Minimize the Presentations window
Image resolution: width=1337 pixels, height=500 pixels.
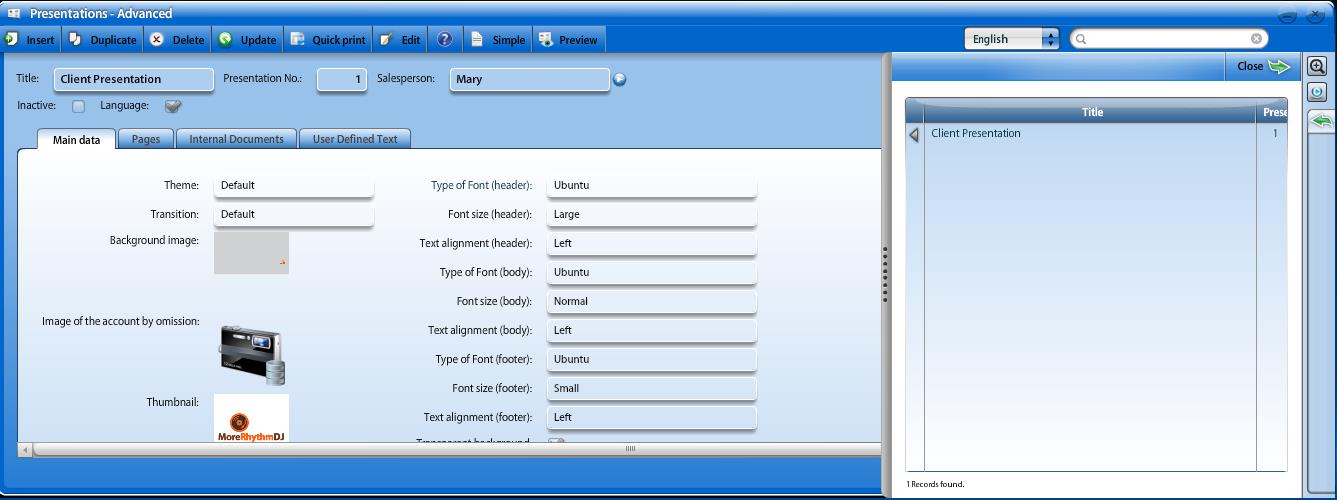1288,15
